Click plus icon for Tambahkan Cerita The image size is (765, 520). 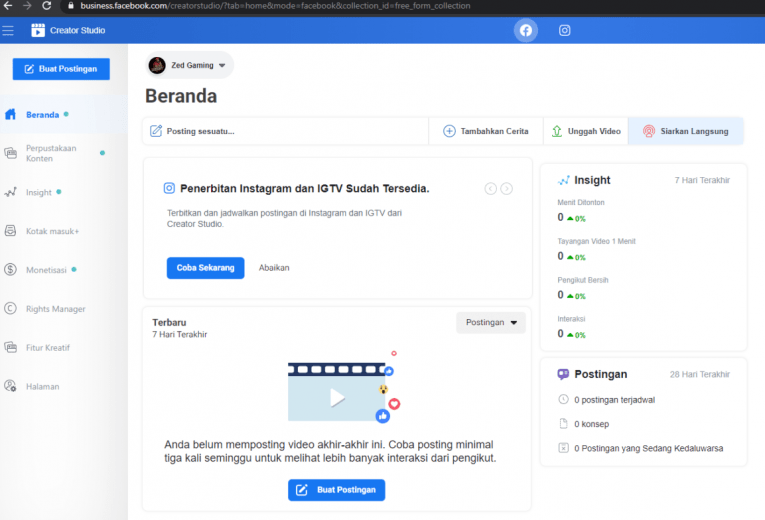pyautogui.click(x=449, y=131)
